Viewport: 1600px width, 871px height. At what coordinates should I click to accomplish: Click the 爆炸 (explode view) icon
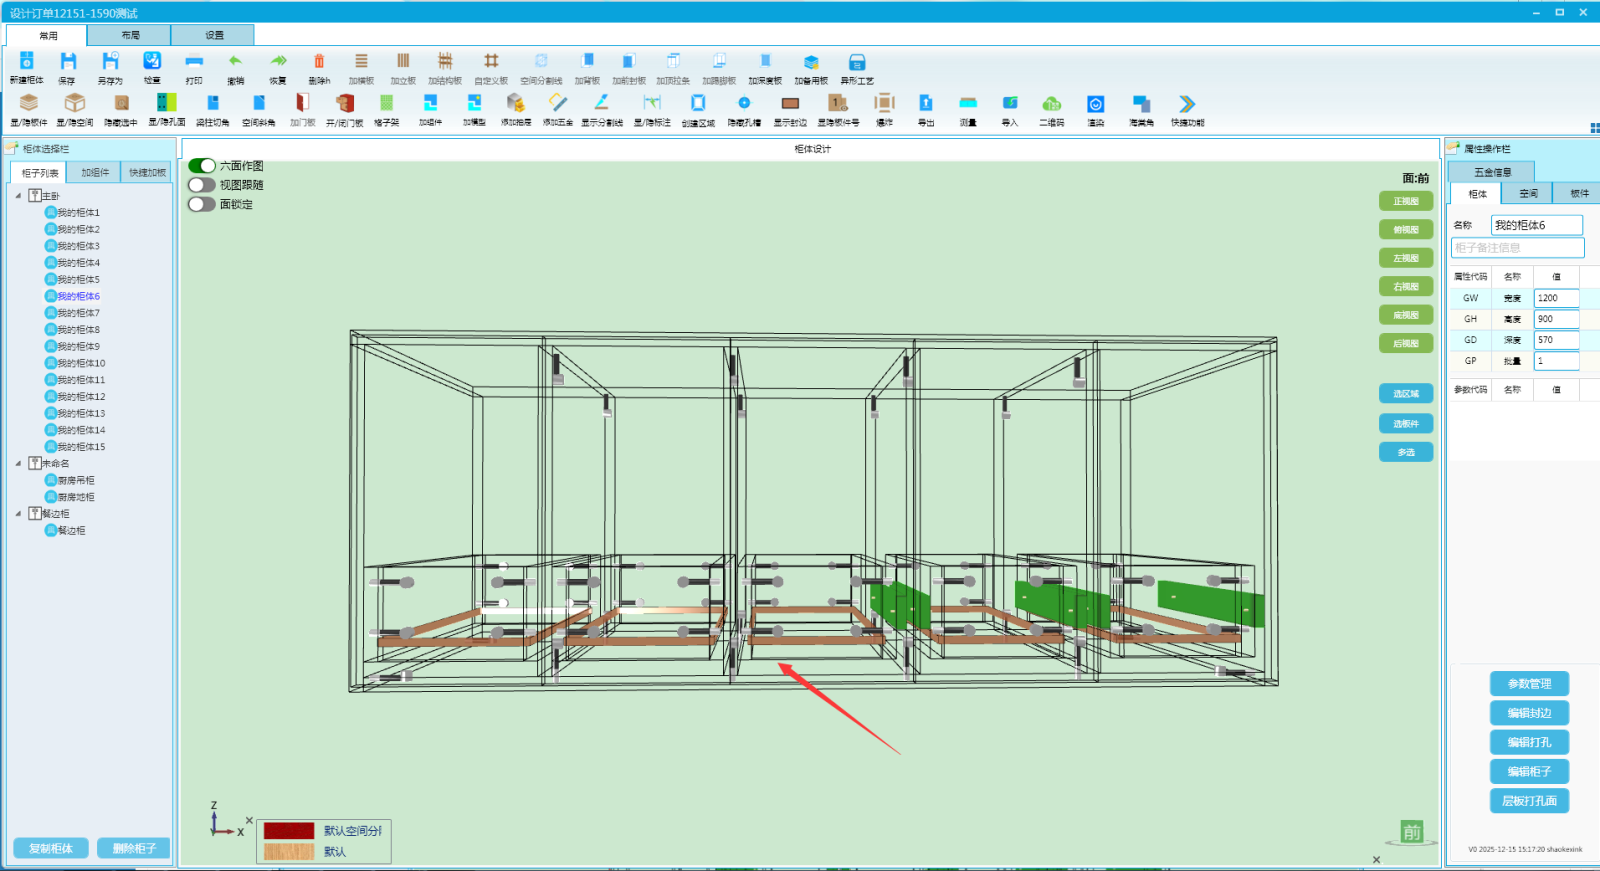click(x=884, y=104)
